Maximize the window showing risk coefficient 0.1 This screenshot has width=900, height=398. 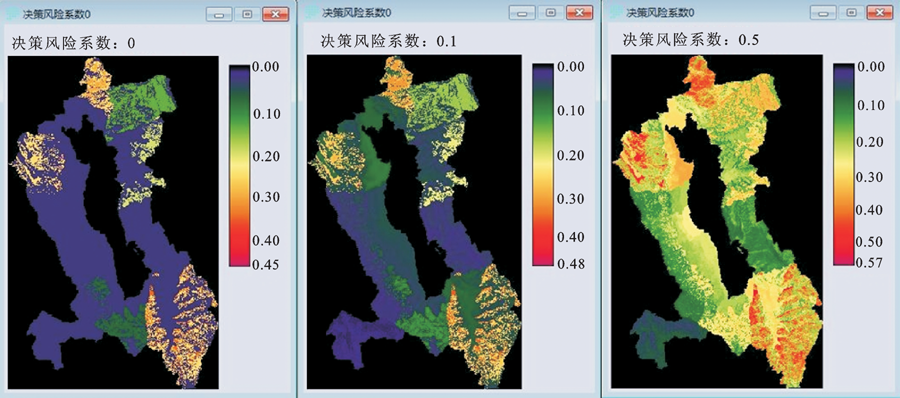[x=551, y=13]
